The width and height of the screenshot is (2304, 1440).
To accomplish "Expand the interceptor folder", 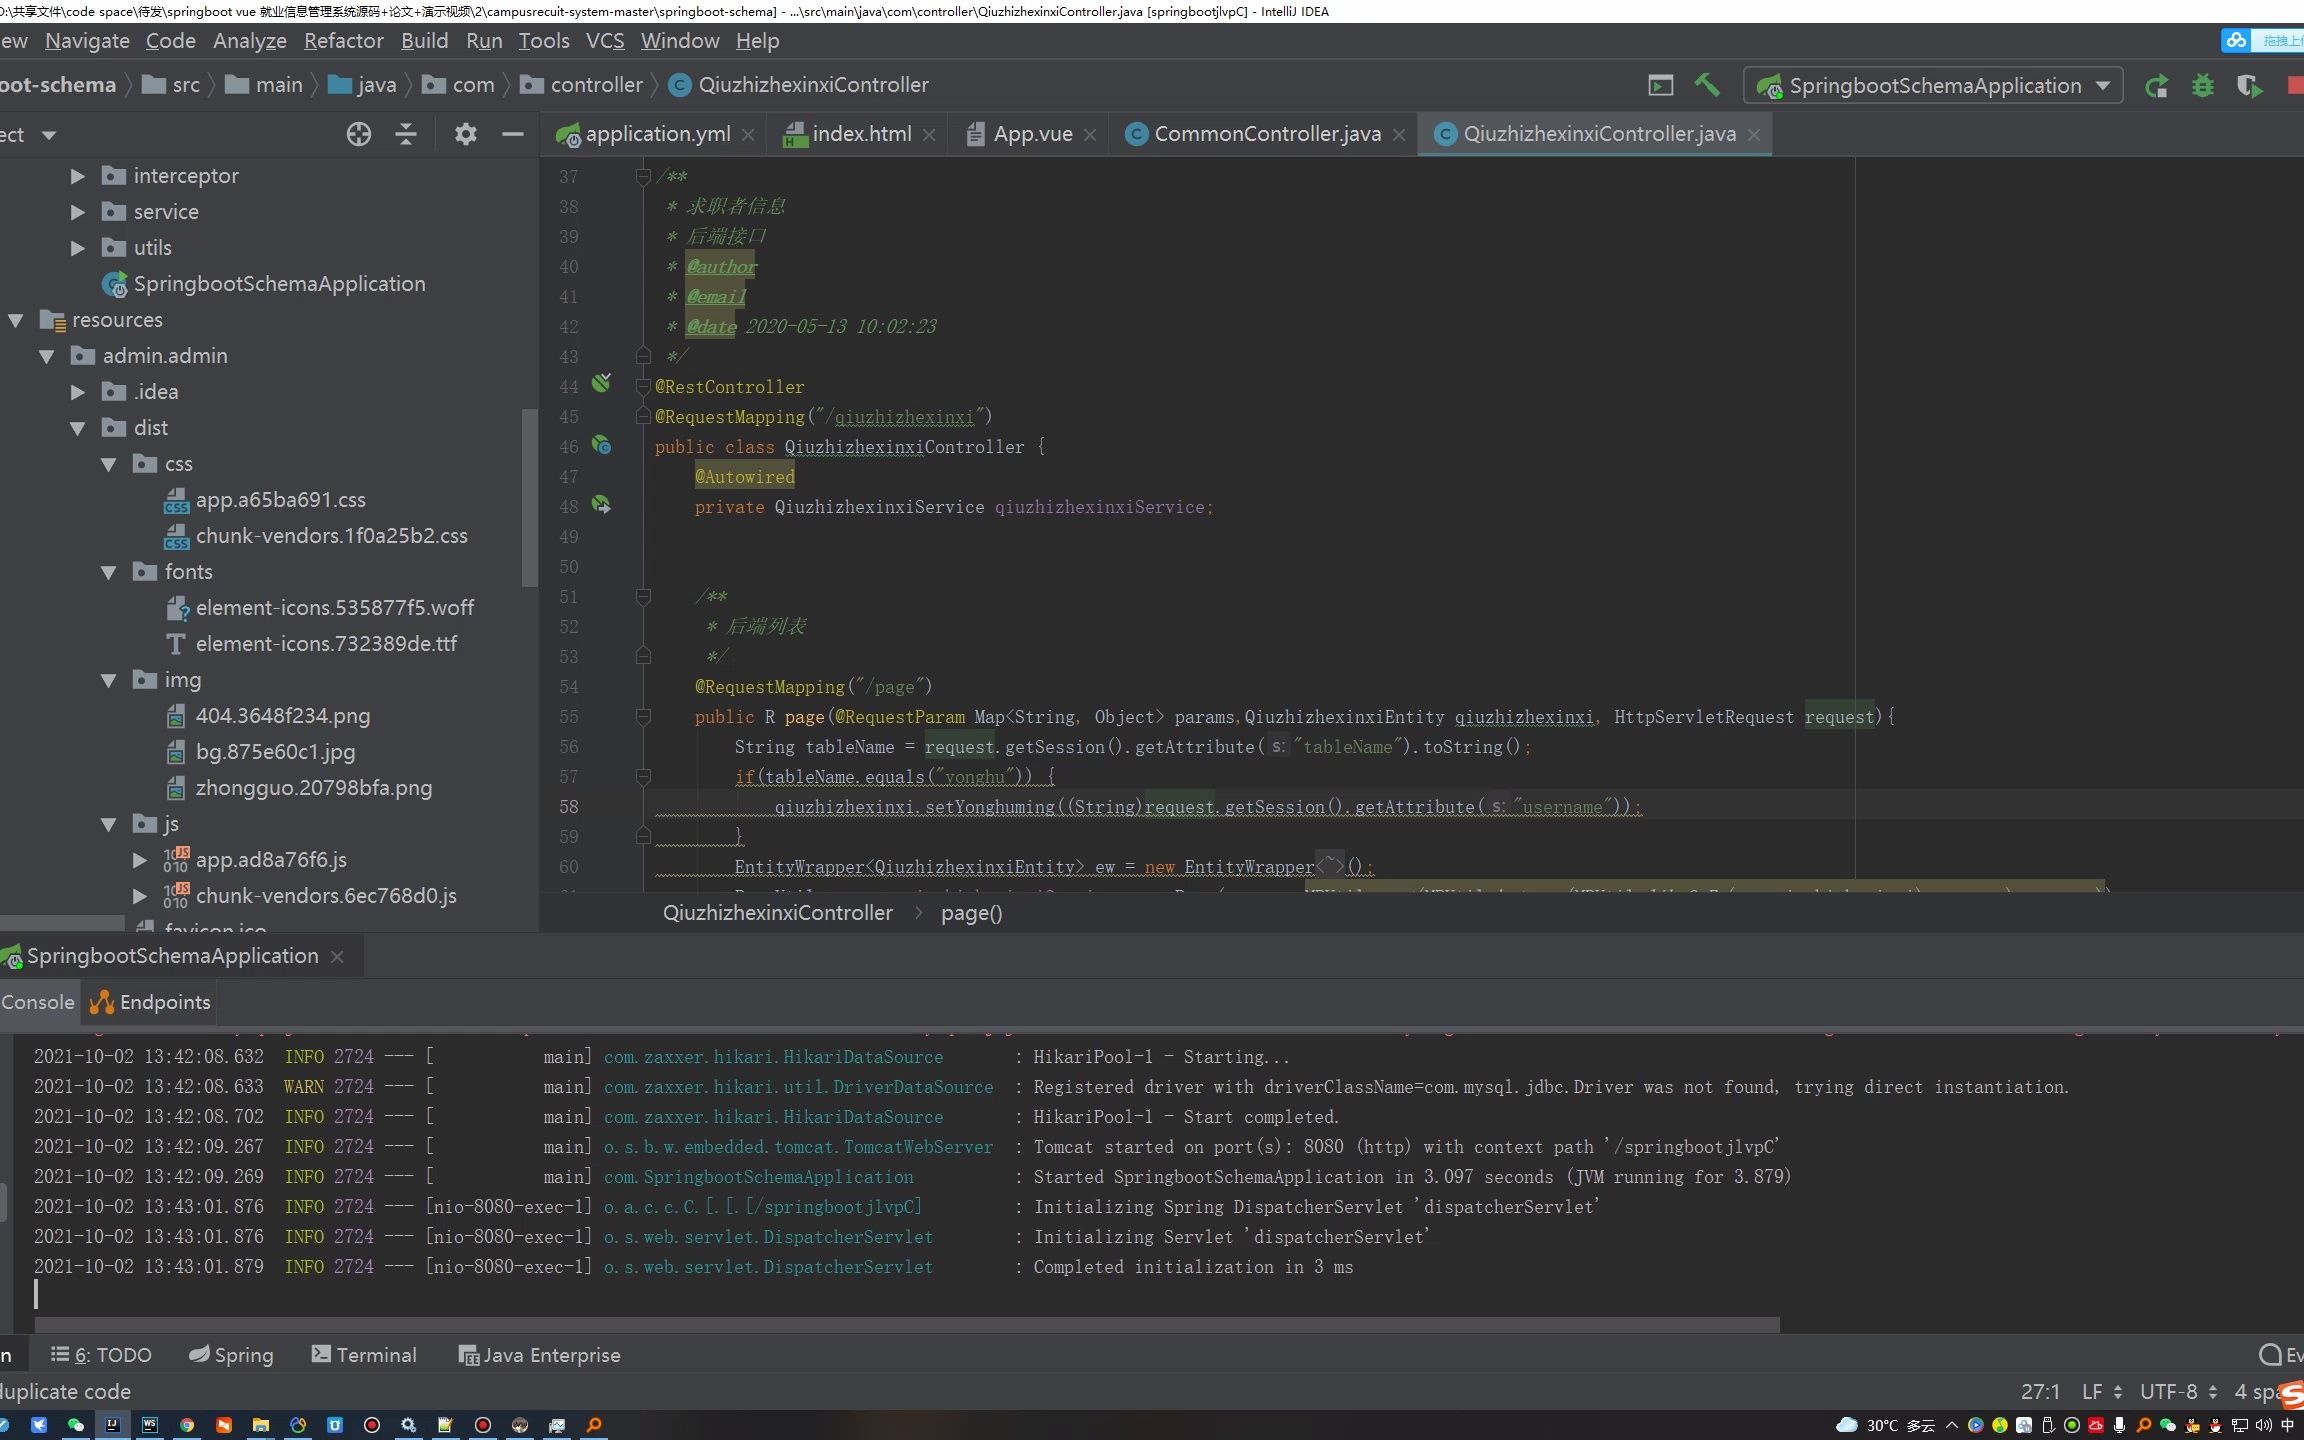I will (78, 176).
